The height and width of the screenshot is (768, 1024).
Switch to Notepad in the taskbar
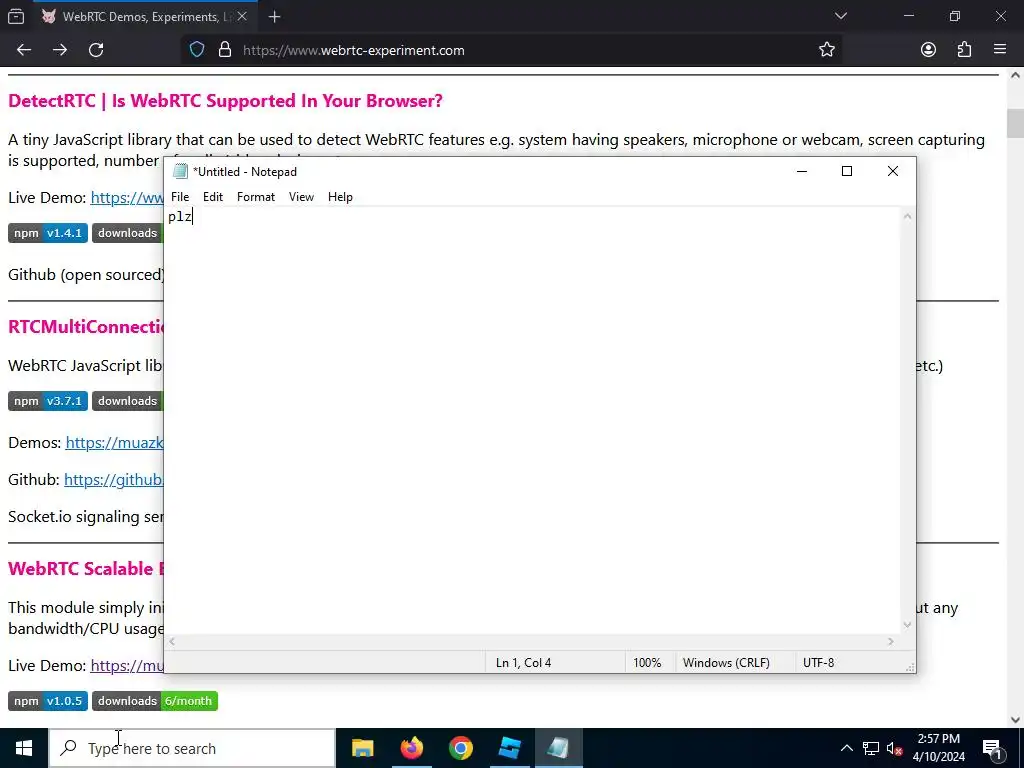coord(558,748)
